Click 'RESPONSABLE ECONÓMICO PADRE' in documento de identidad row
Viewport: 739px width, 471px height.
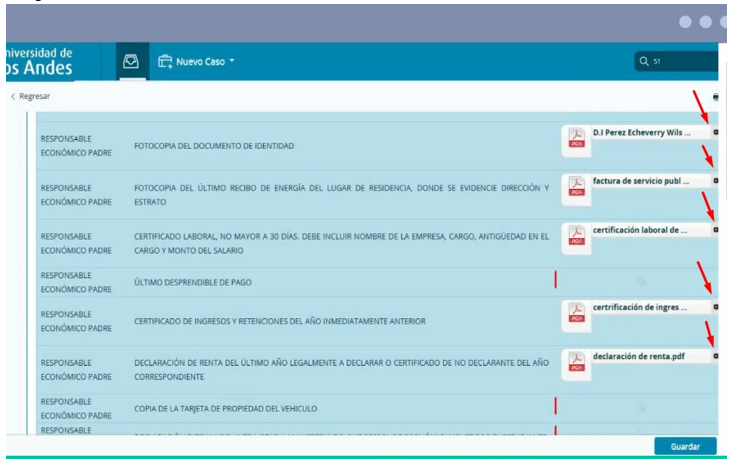pyautogui.click(x=76, y=146)
